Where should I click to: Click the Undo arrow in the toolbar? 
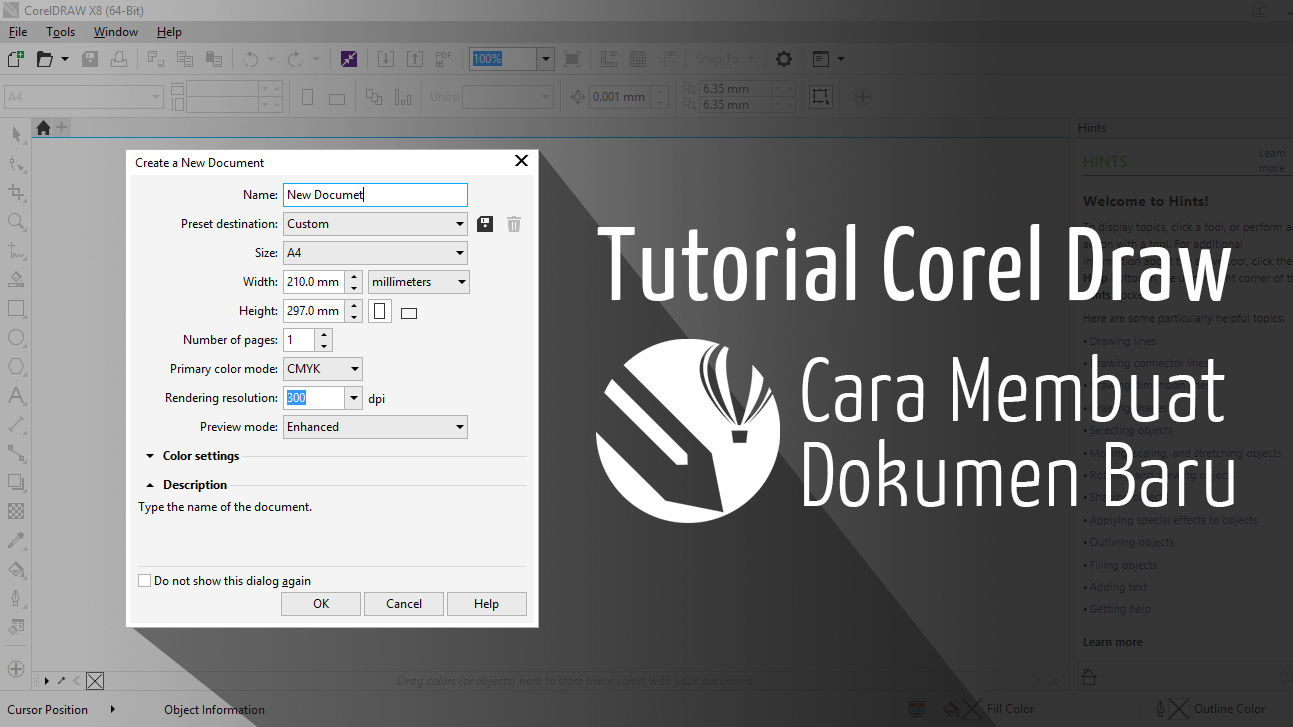[250, 59]
